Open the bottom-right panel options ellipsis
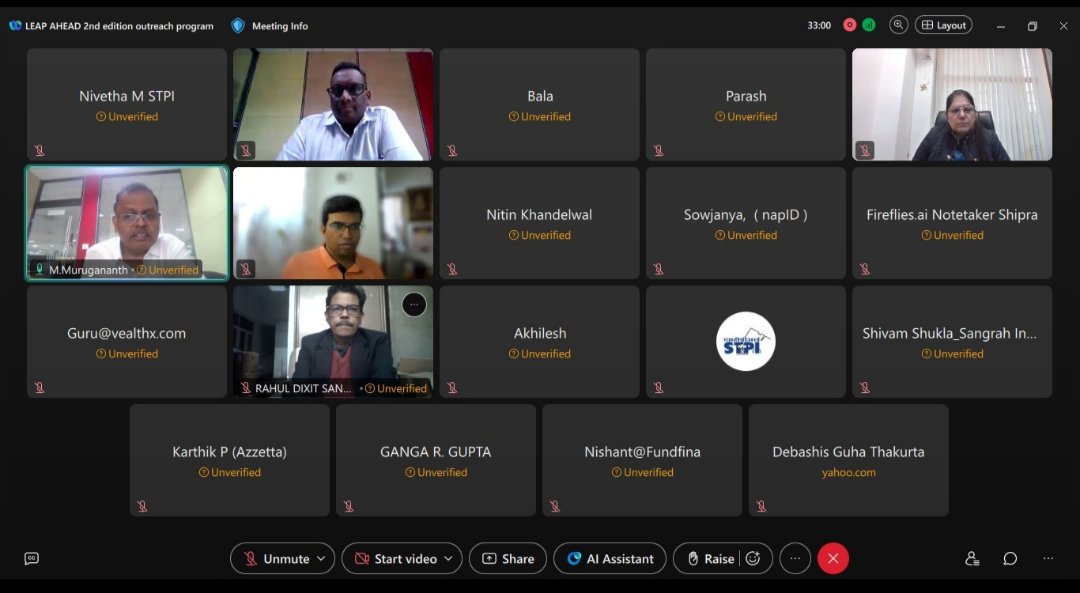Viewport: 1080px width, 593px height. (x=1048, y=559)
